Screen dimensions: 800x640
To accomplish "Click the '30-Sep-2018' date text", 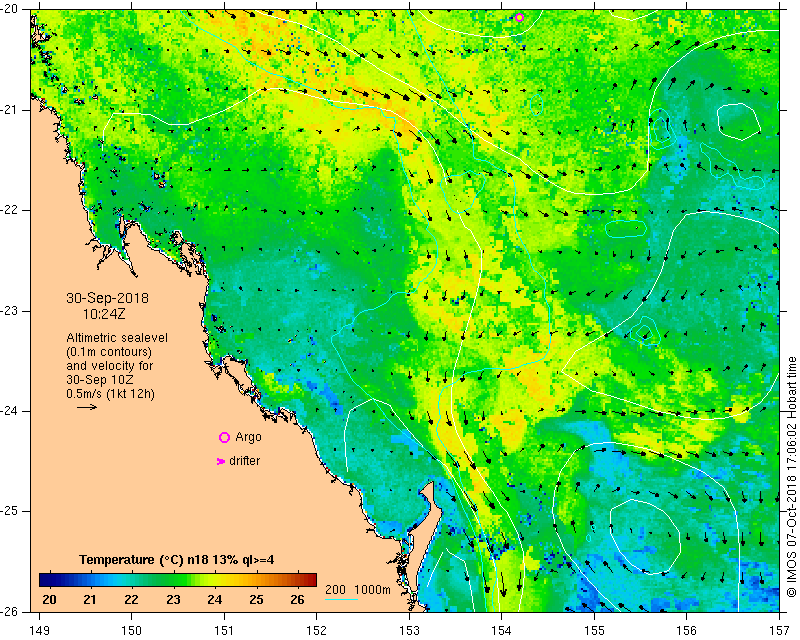I will [107, 298].
